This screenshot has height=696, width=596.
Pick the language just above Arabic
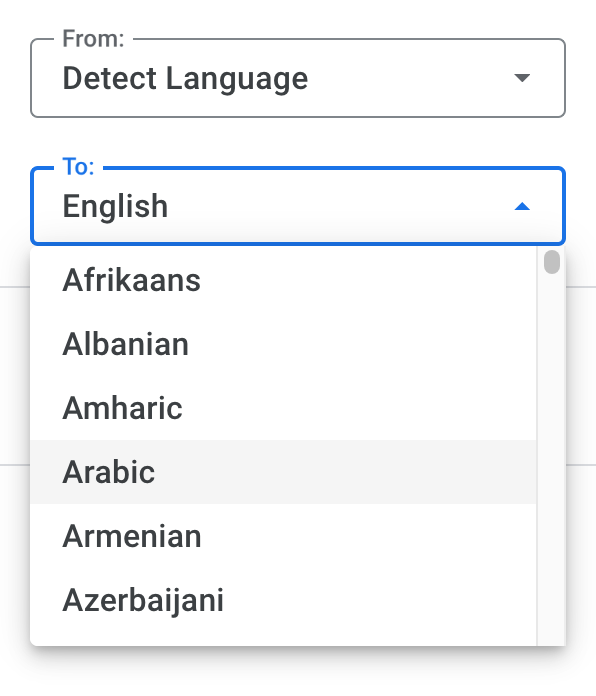[283, 408]
